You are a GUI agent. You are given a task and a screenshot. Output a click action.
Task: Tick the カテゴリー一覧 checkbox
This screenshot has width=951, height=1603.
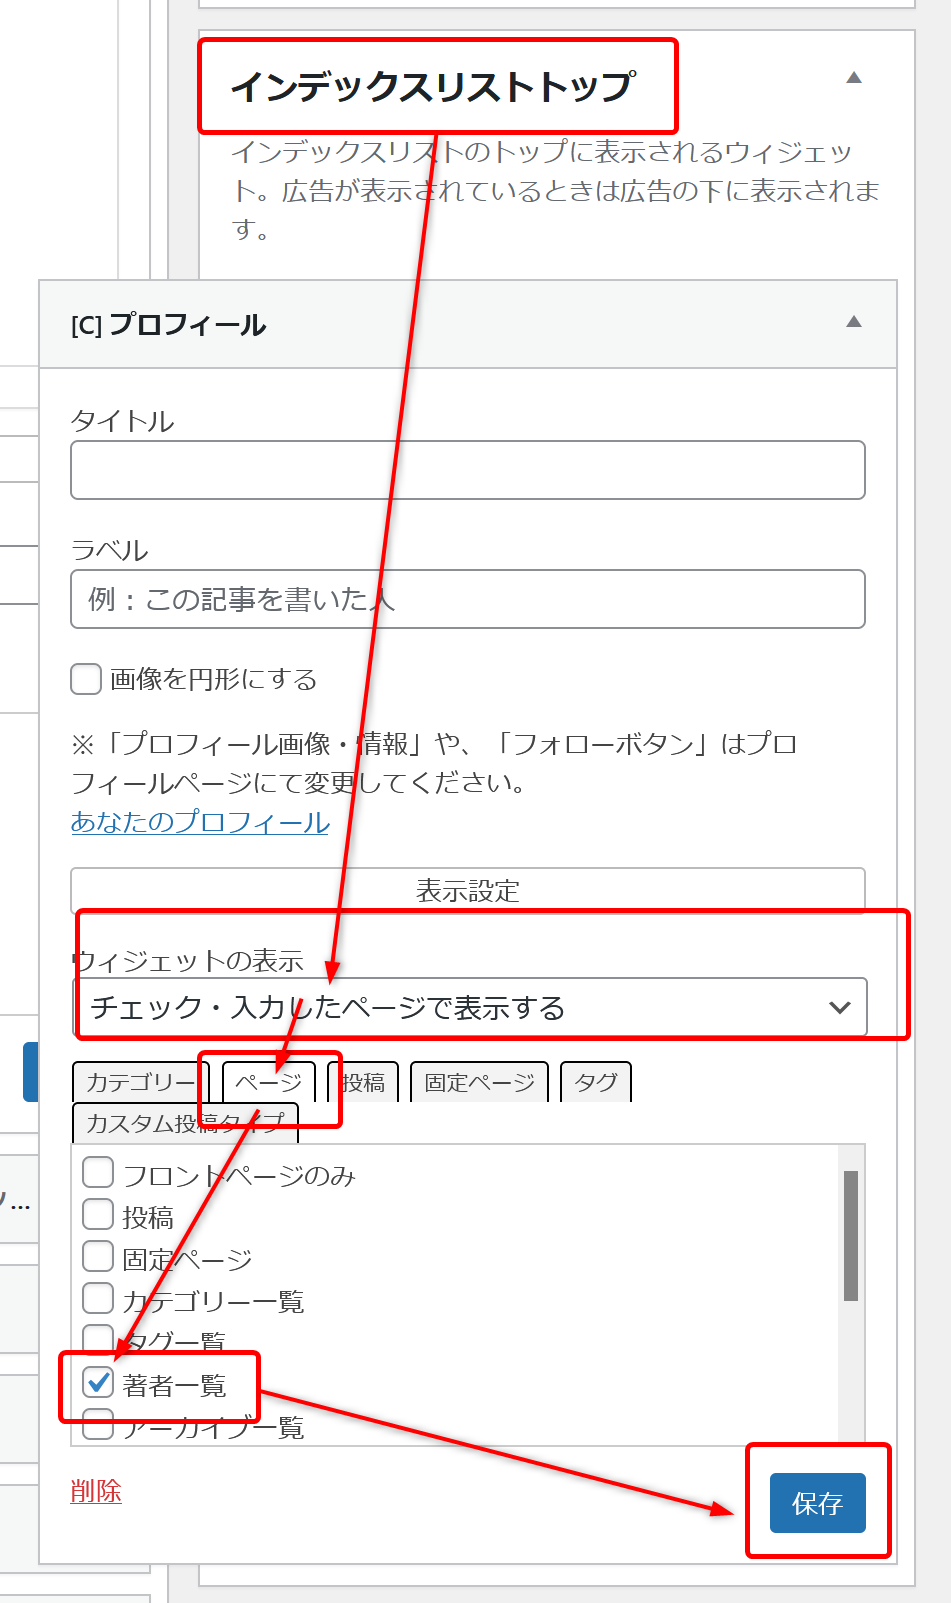98,1298
